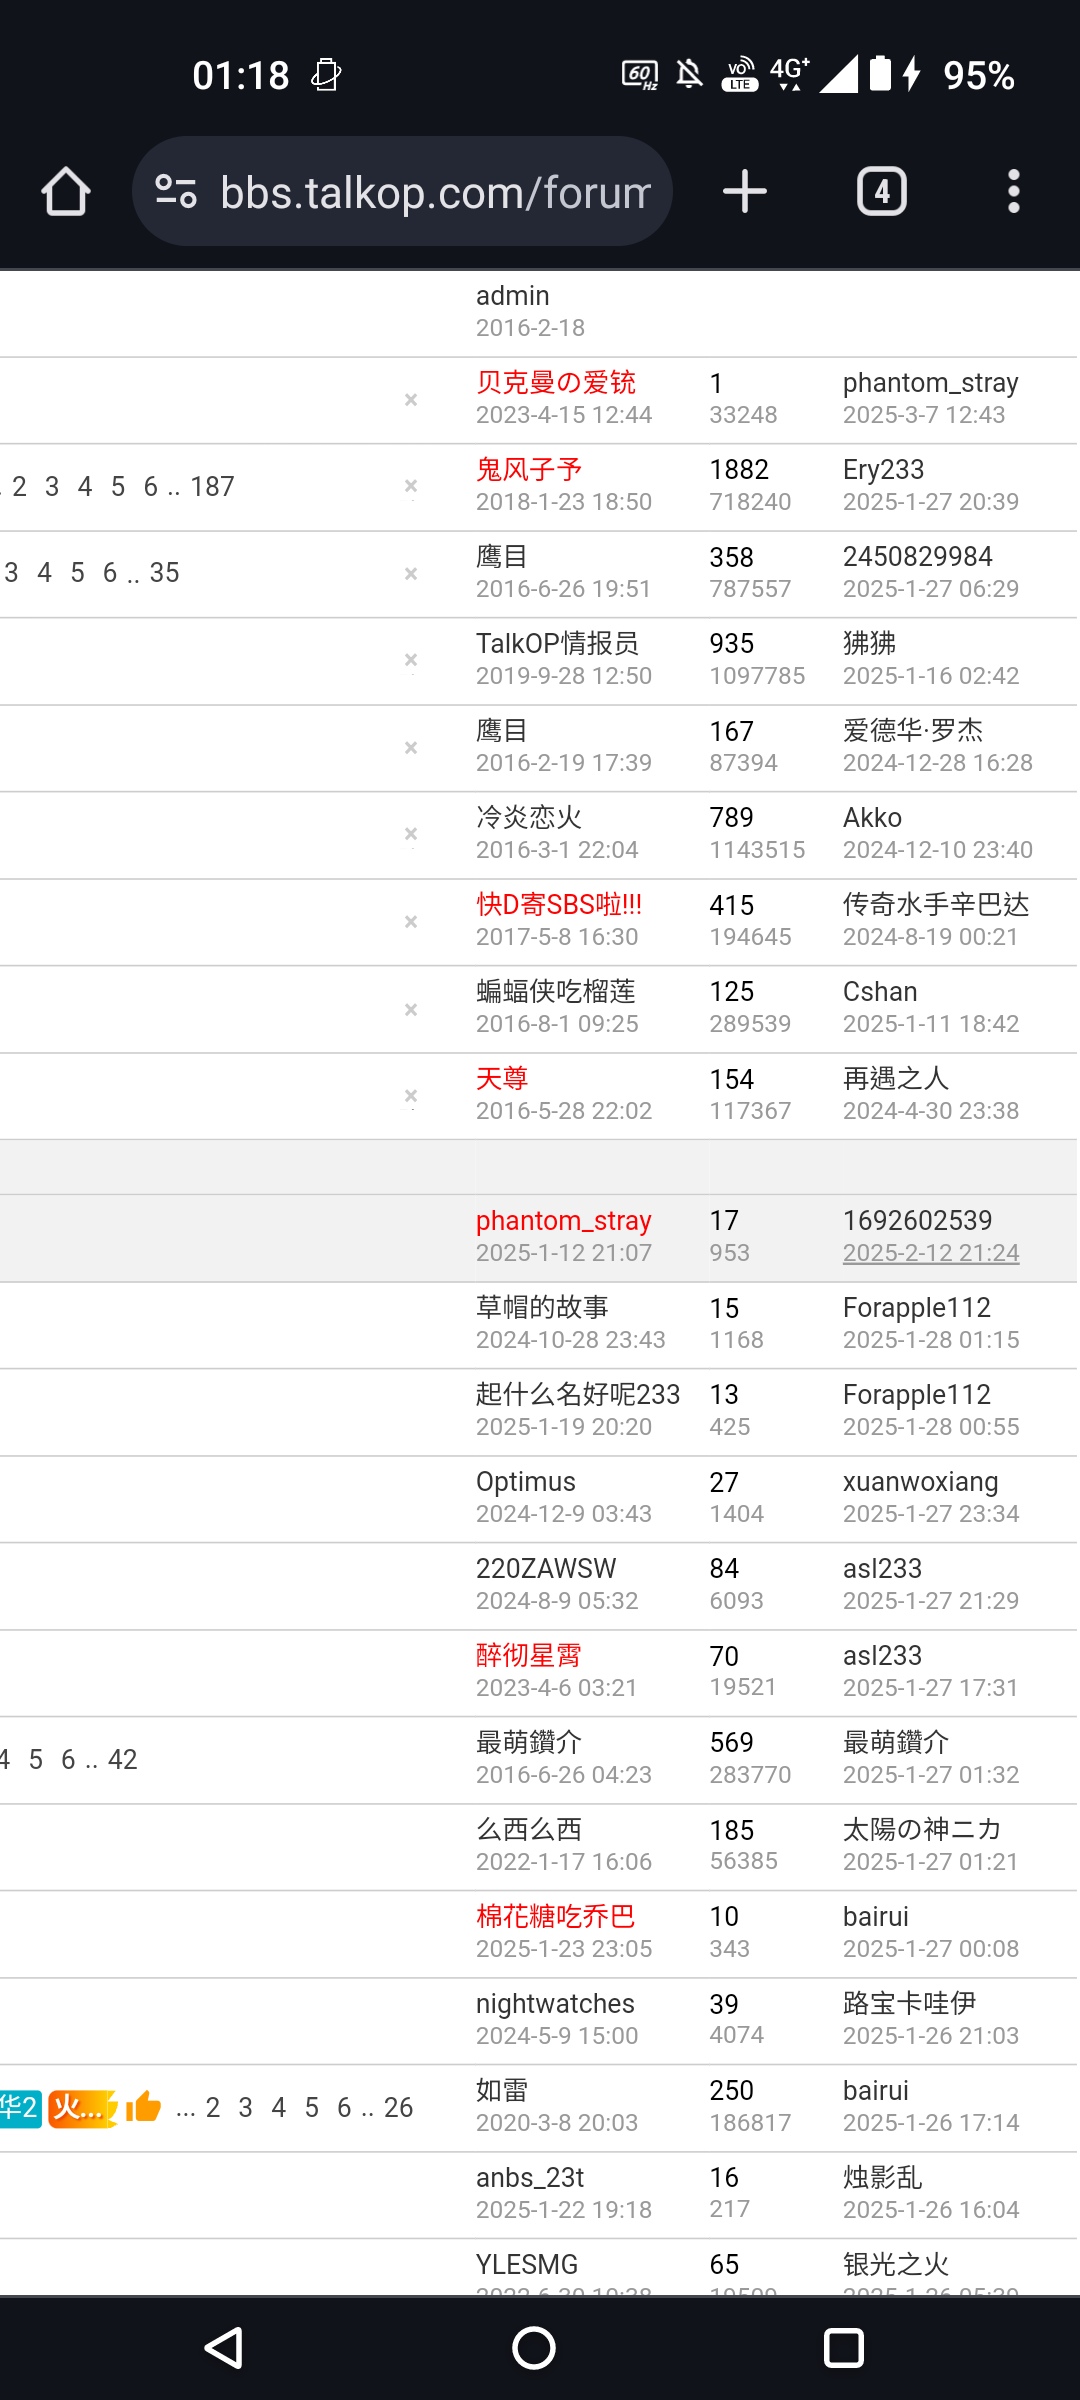Open last poster 路宝卡哇伊 profile
The height and width of the screenshot is (2400, 1080).
pyautogui.click(x=910, y=2003)
